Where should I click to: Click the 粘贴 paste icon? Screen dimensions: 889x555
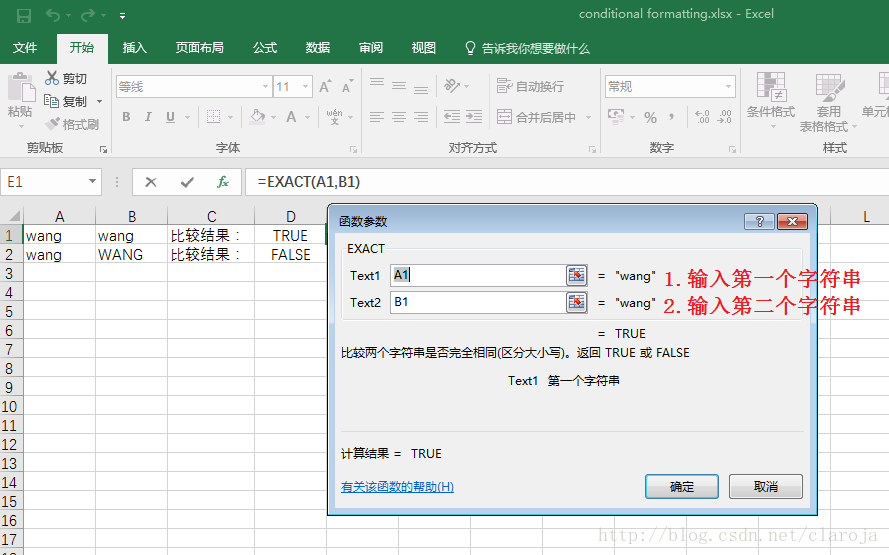point(21,88)
